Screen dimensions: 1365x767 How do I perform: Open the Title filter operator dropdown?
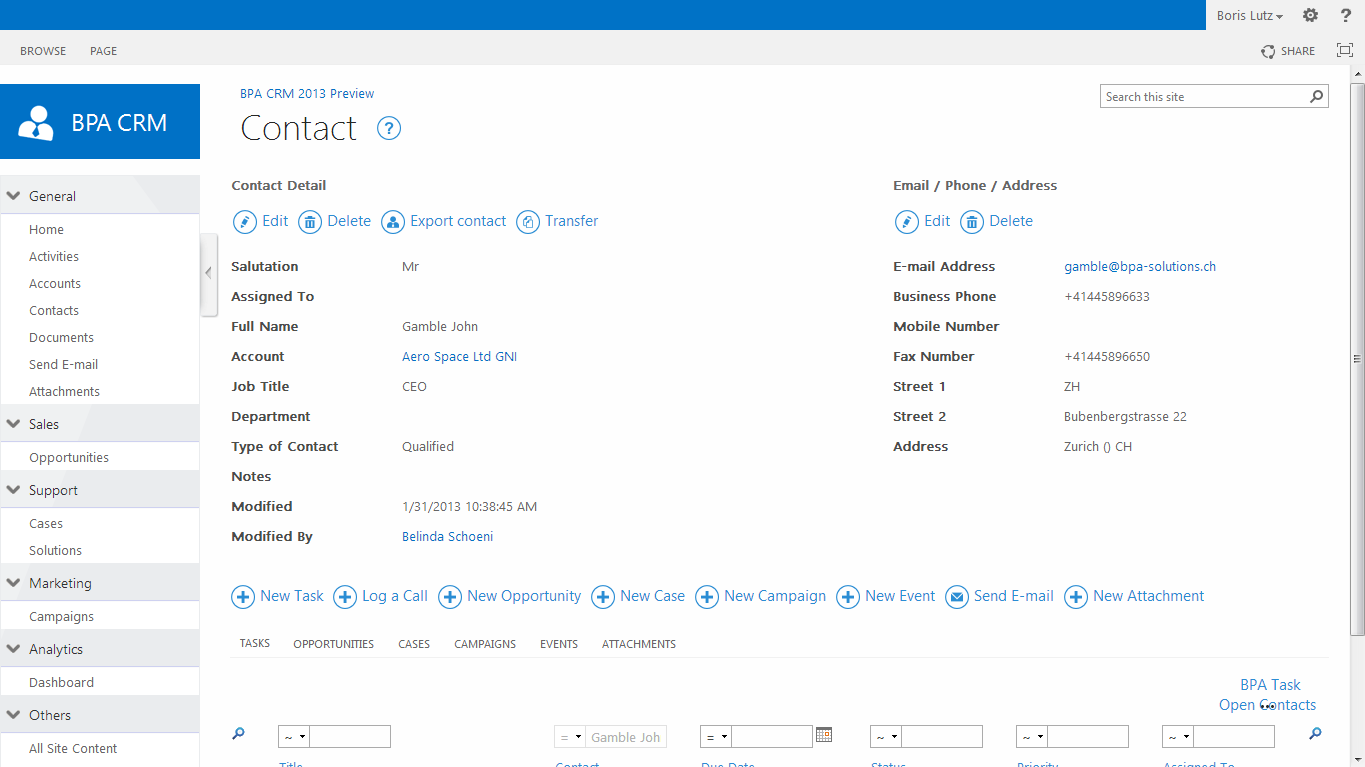(x=294, y=737)
